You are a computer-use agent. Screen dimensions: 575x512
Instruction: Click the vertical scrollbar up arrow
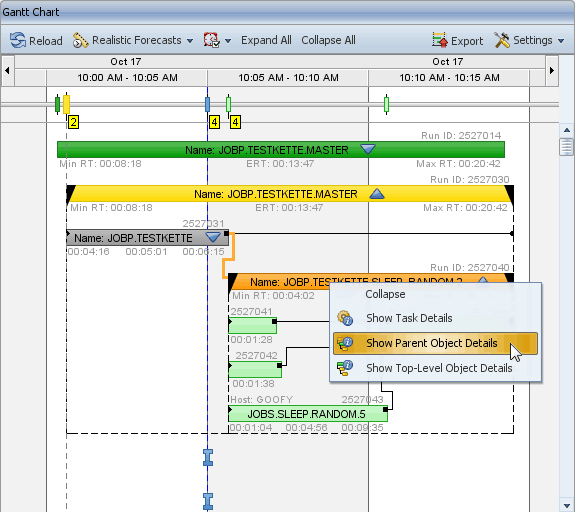(567, 130)
